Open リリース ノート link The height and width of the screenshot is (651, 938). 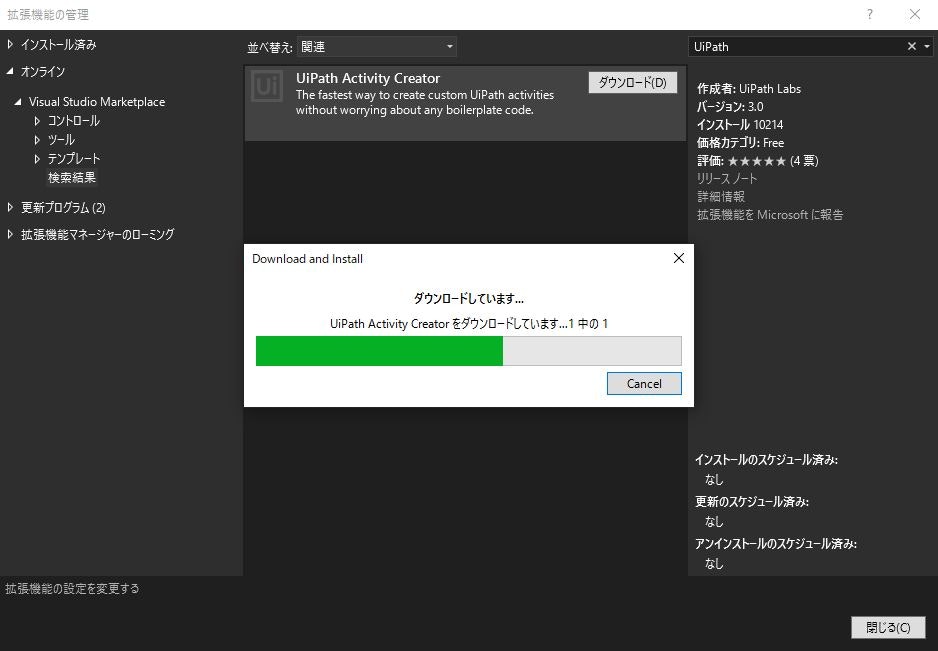tap(727, 178)
